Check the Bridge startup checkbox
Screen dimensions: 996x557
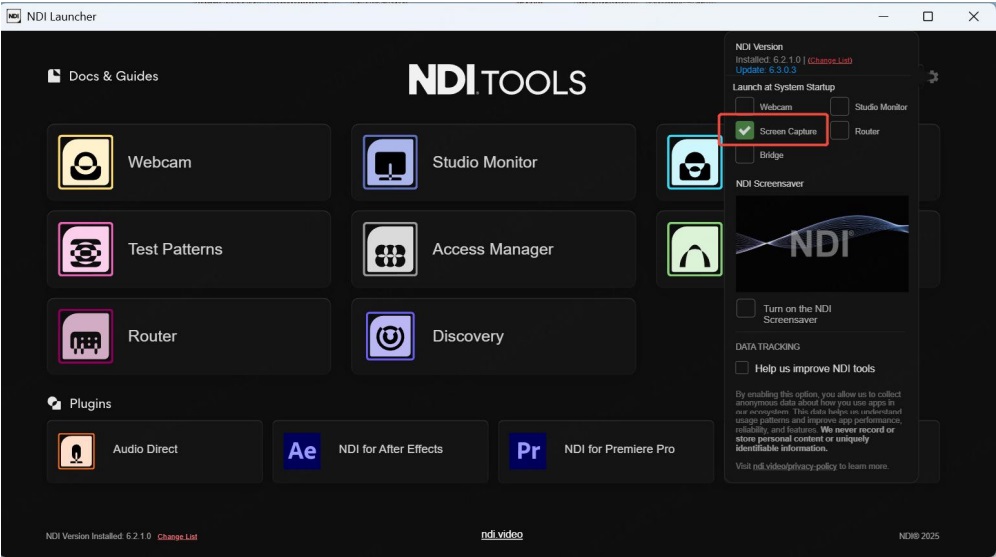(745, 155)
